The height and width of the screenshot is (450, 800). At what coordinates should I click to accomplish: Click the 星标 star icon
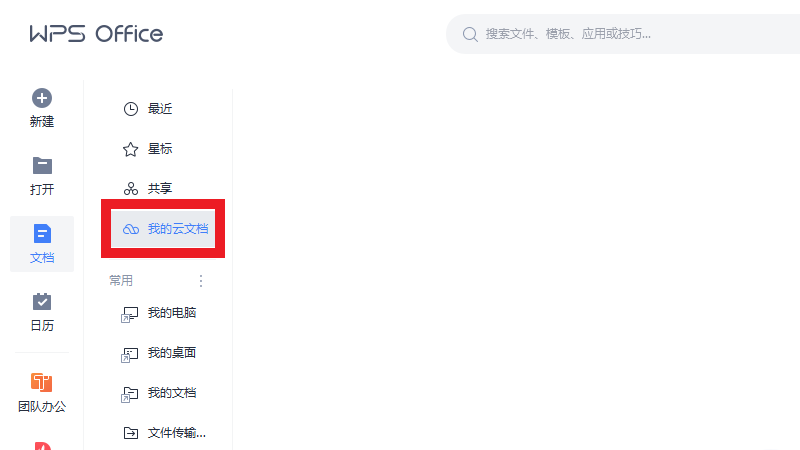(131, 149)
